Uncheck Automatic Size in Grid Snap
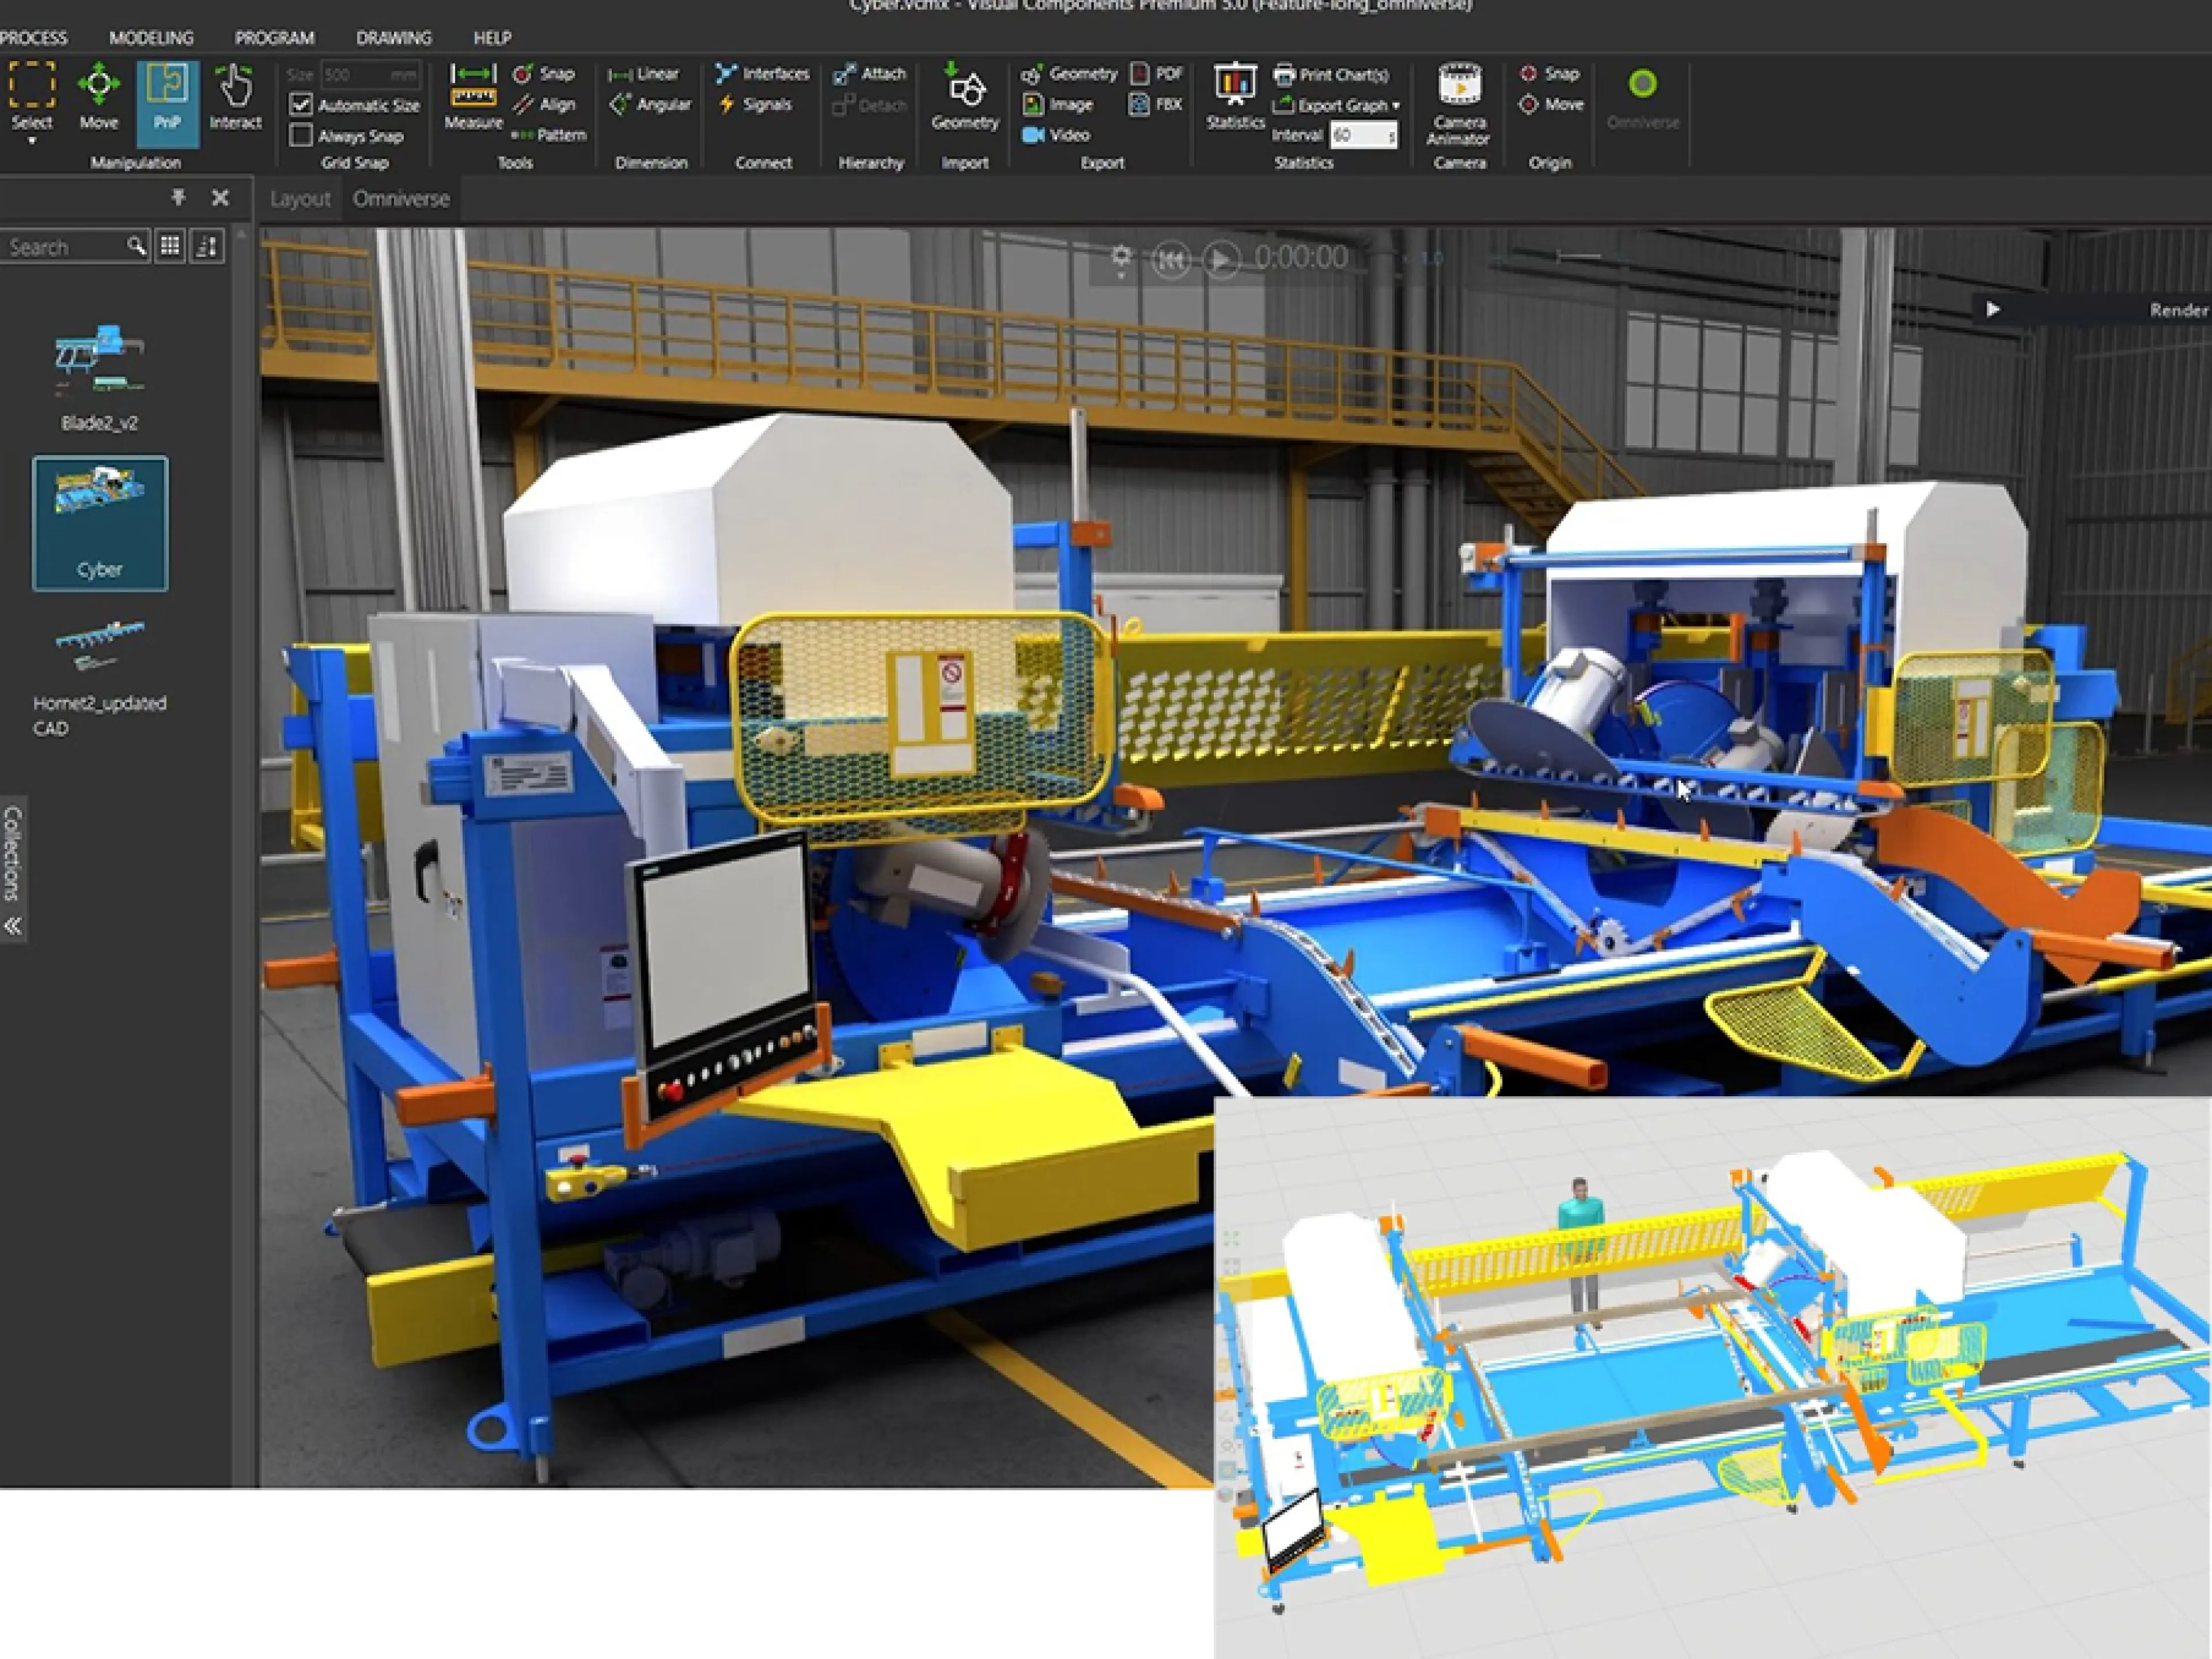The width and height of the screenshot is (2212, 1659). [x=303, y=105]
